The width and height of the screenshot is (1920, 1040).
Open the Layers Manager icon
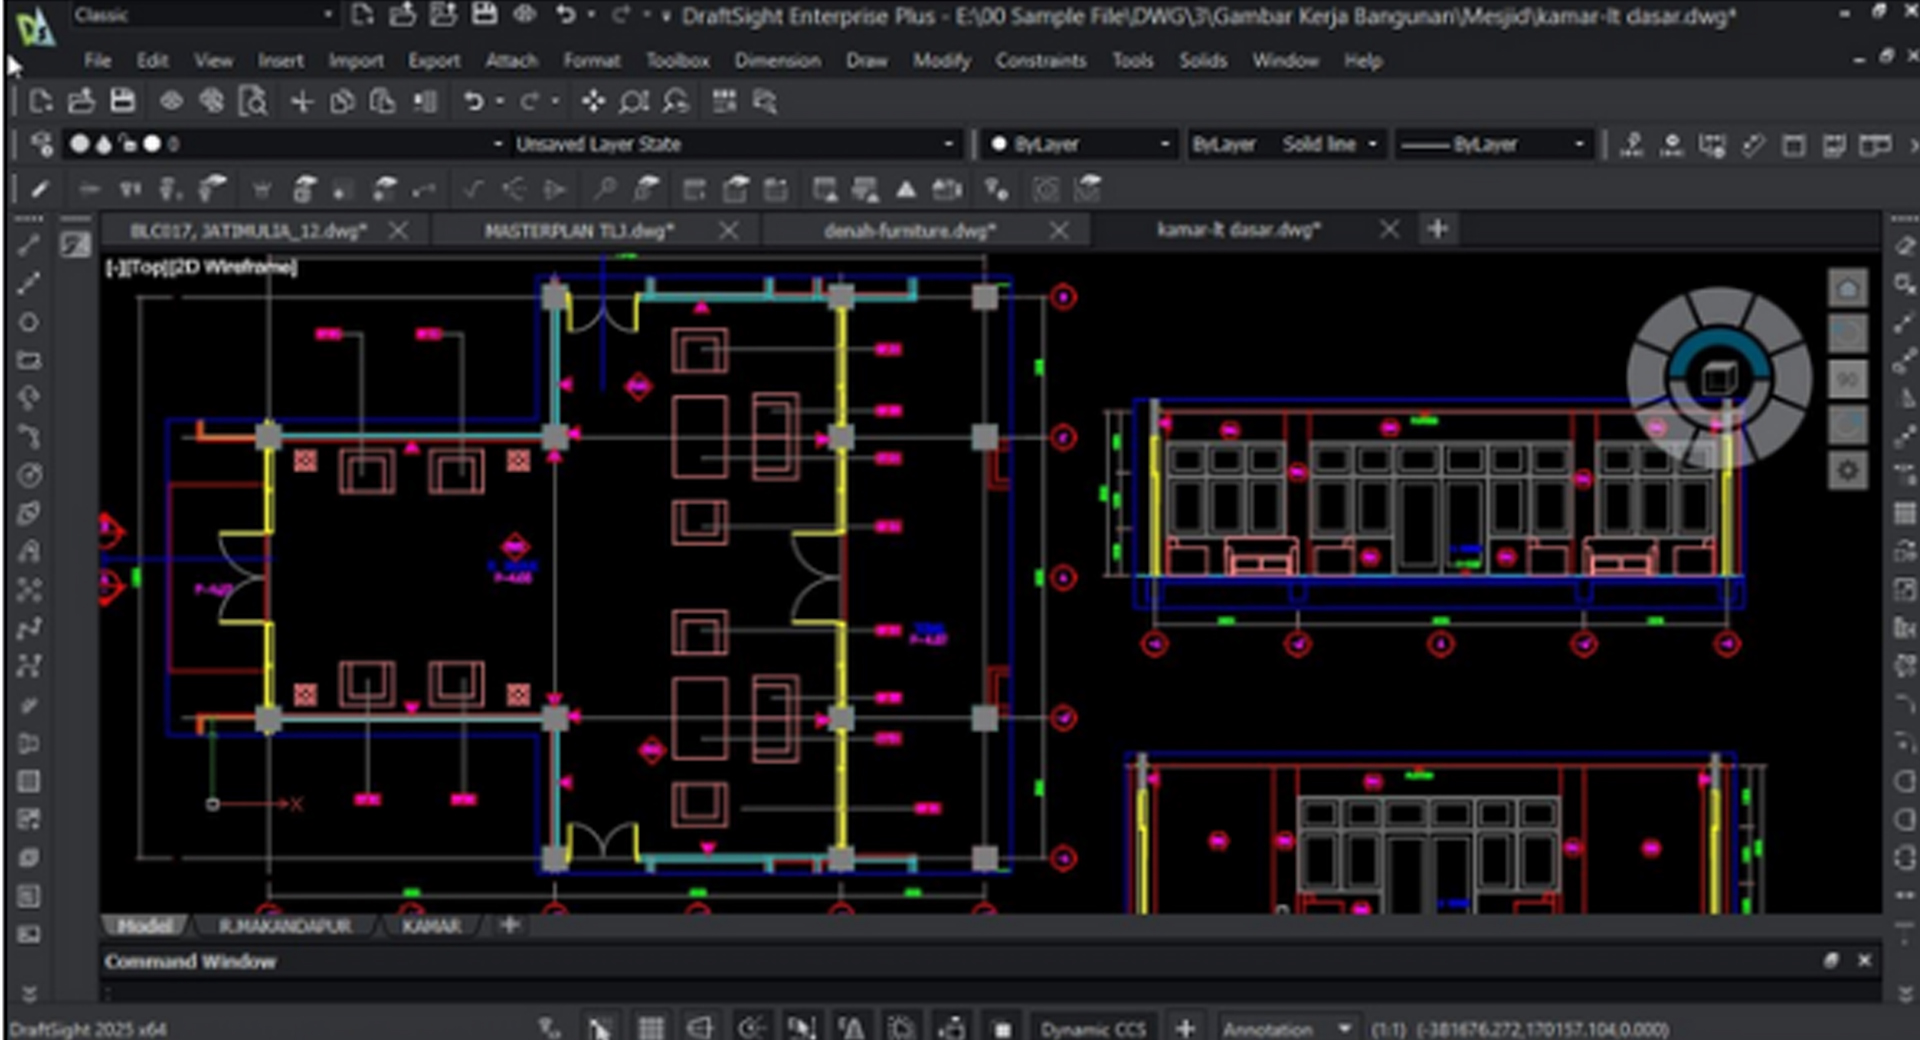[x=41, y=144]
